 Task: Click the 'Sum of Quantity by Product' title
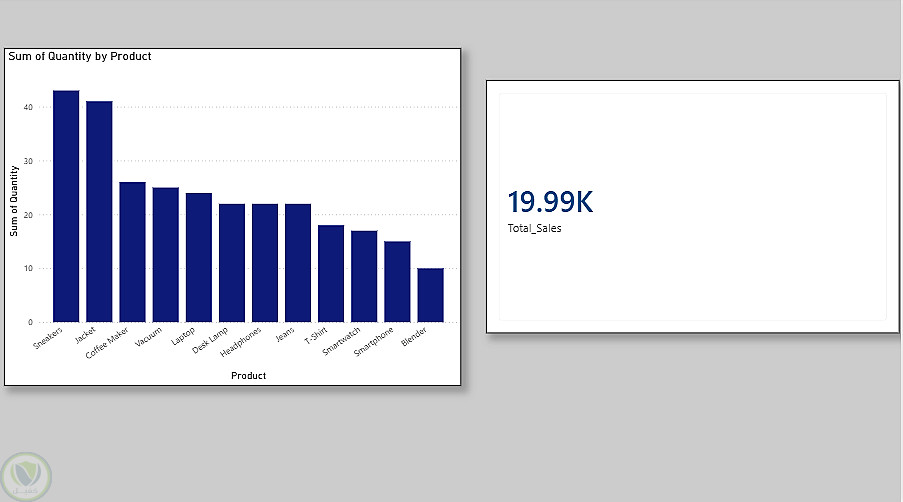point(80,56)
